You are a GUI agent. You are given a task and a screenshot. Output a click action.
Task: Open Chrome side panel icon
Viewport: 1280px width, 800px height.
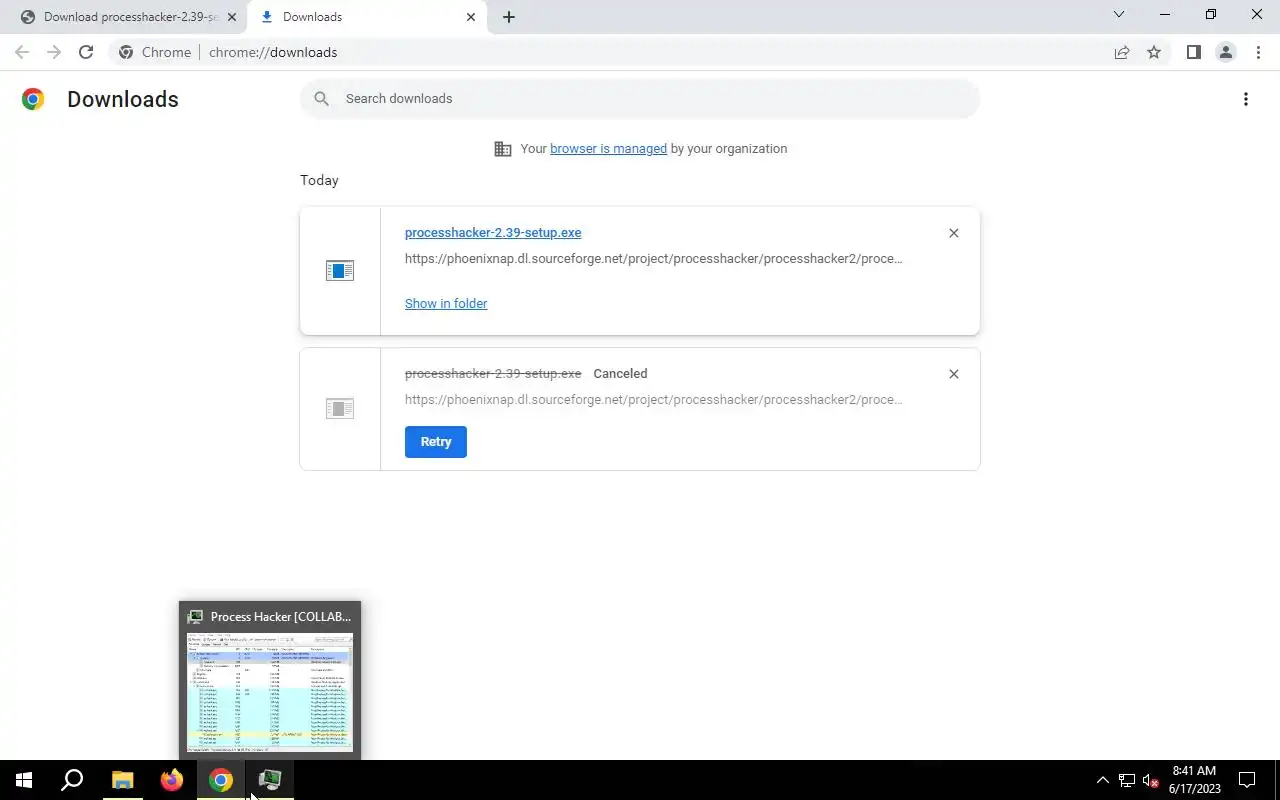click(1193, 52)
